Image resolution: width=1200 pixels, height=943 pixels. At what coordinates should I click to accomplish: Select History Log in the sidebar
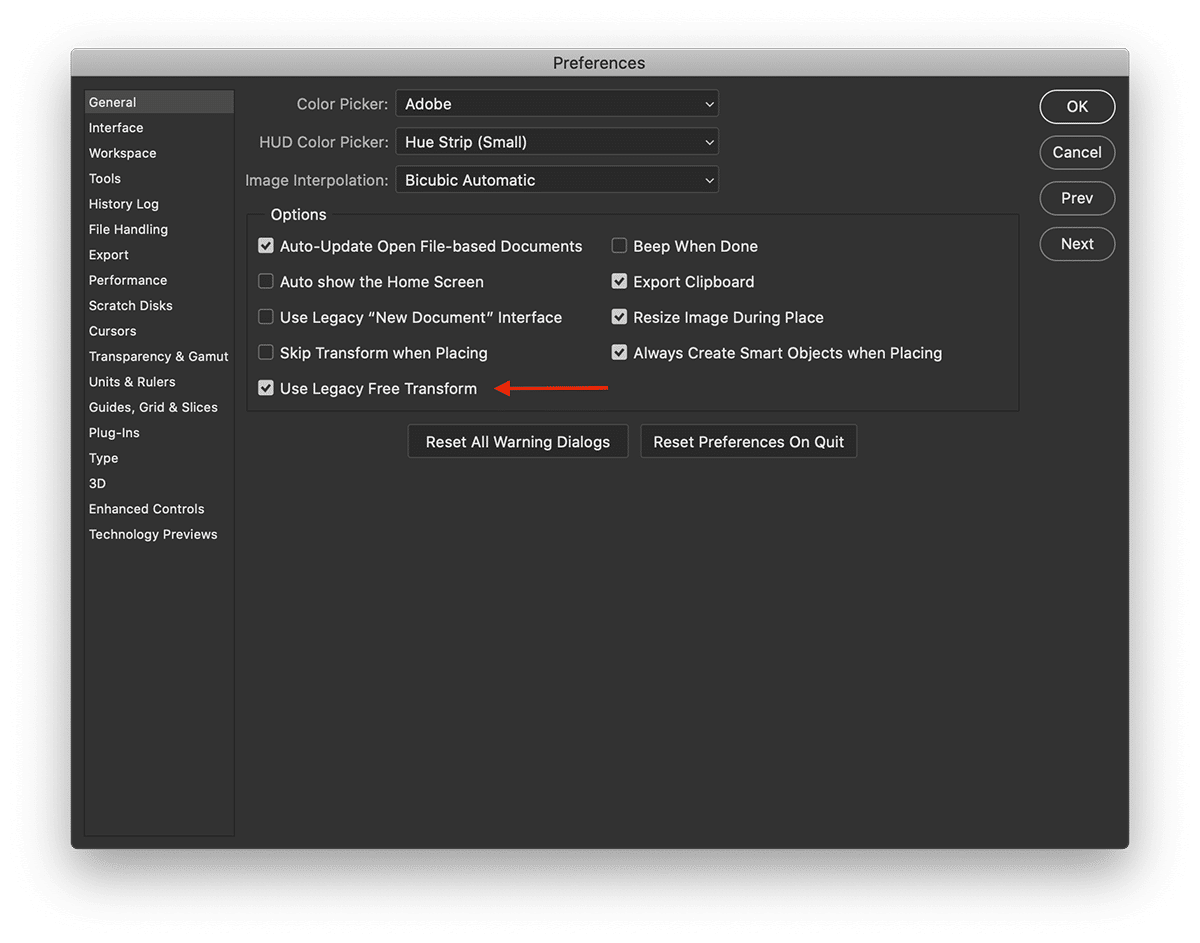pyautogui.click(x=160, y=204)
